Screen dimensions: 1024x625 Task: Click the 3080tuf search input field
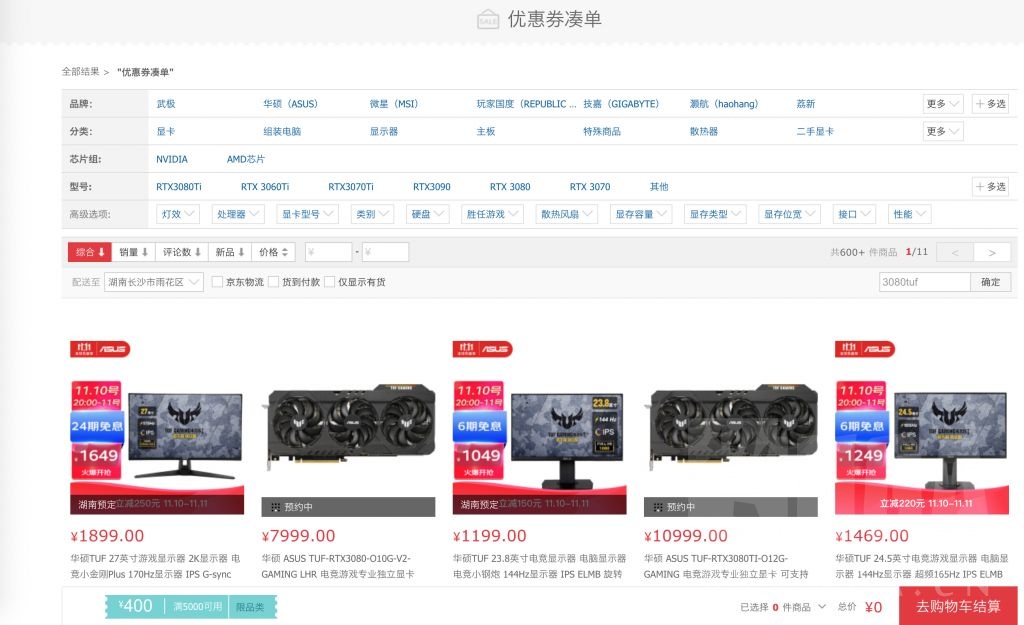pos(924,281)
